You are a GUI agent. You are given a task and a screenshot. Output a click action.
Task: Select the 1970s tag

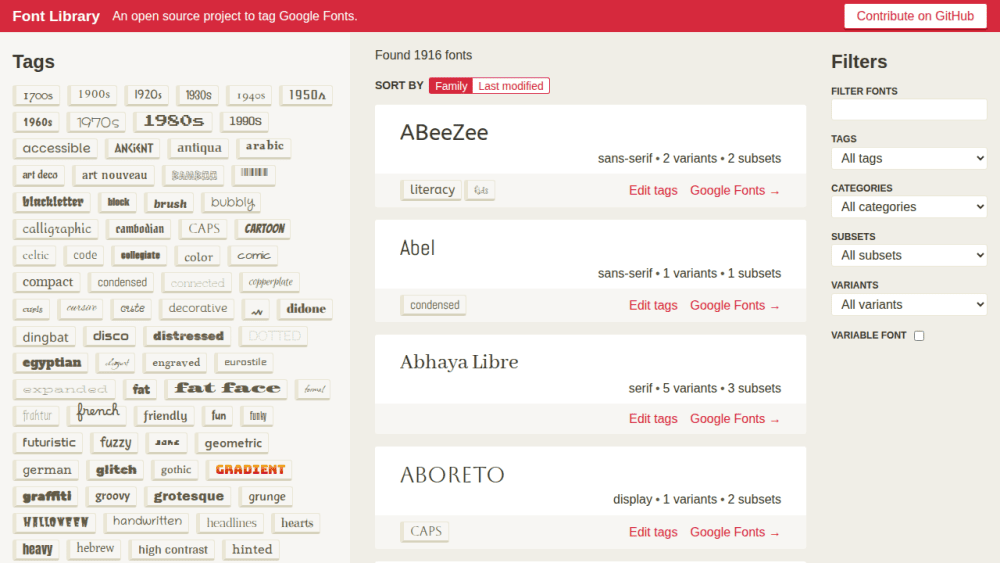[98, 122]
